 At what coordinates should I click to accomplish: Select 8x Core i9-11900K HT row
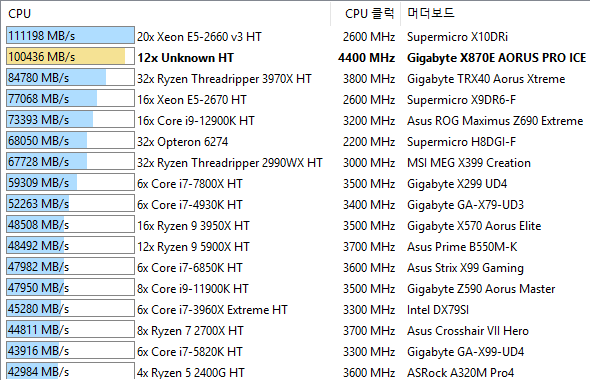[193, 289]
